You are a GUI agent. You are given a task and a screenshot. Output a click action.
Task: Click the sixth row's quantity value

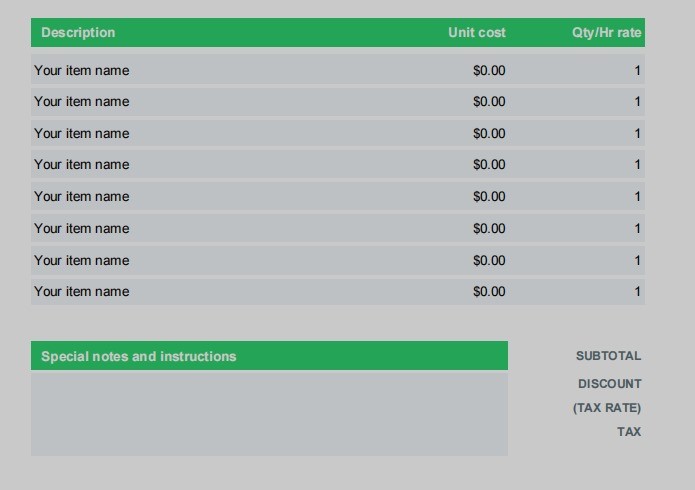tap(637, 229)
